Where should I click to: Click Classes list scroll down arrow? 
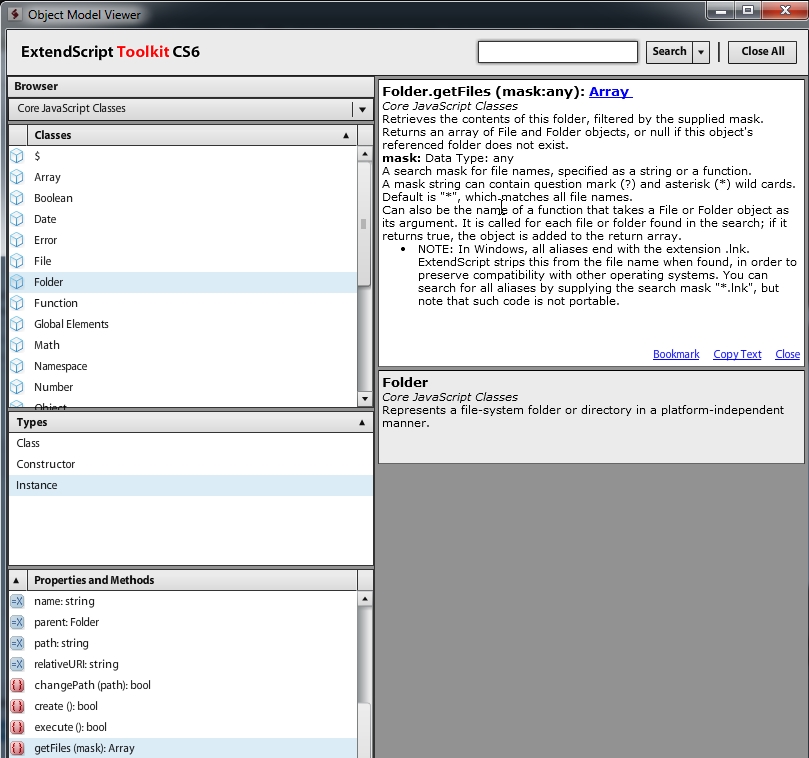(x=365, y=398)
